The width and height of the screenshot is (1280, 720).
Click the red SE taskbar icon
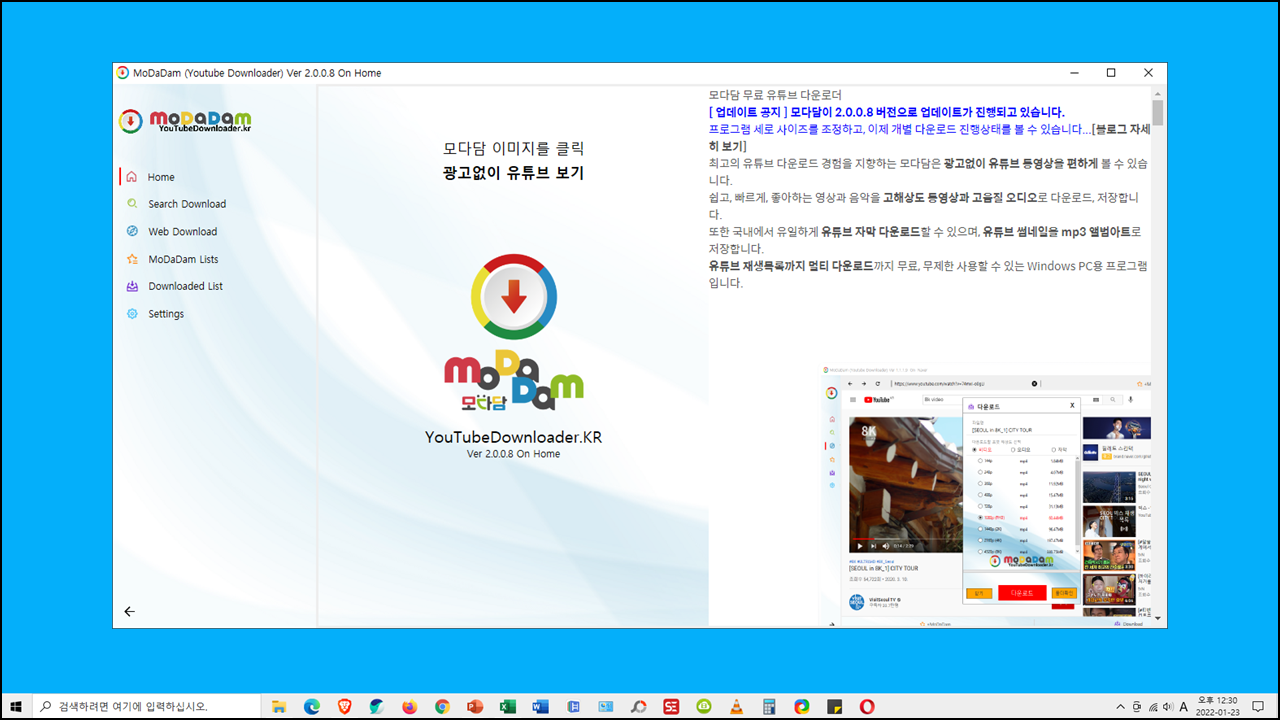(671, 706)
